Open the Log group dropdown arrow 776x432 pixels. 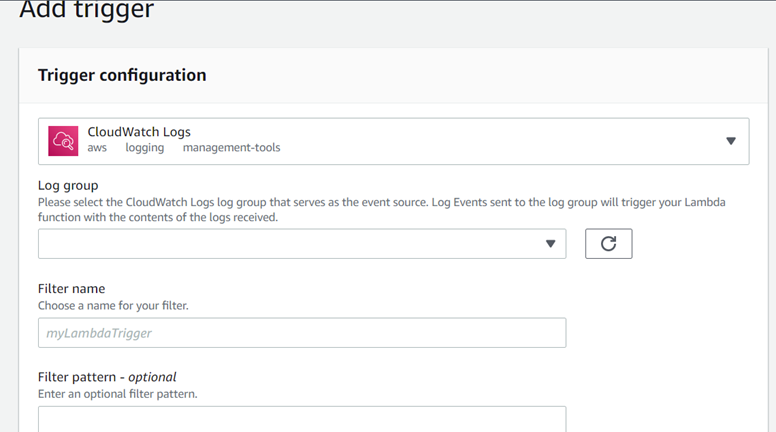[x=550, y=244]
